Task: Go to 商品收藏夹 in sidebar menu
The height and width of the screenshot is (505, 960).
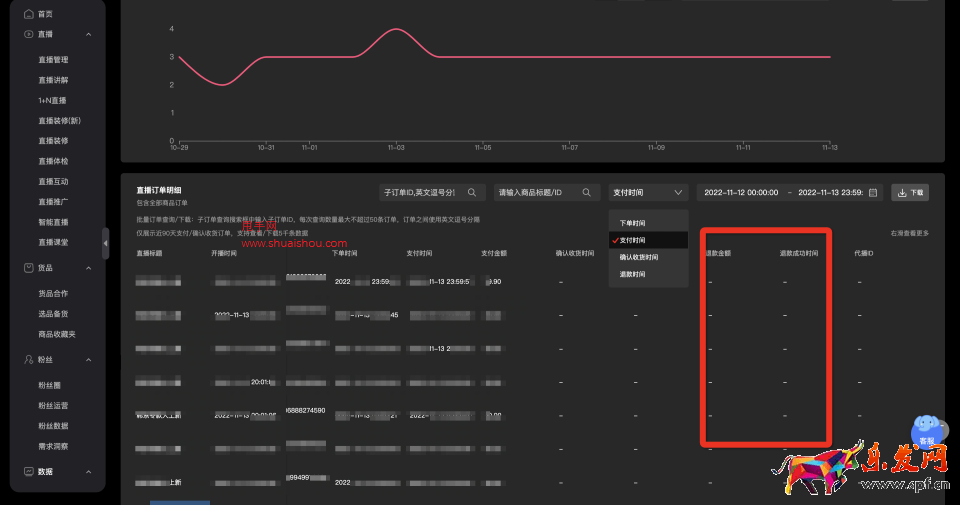Action: click(57, 334)
